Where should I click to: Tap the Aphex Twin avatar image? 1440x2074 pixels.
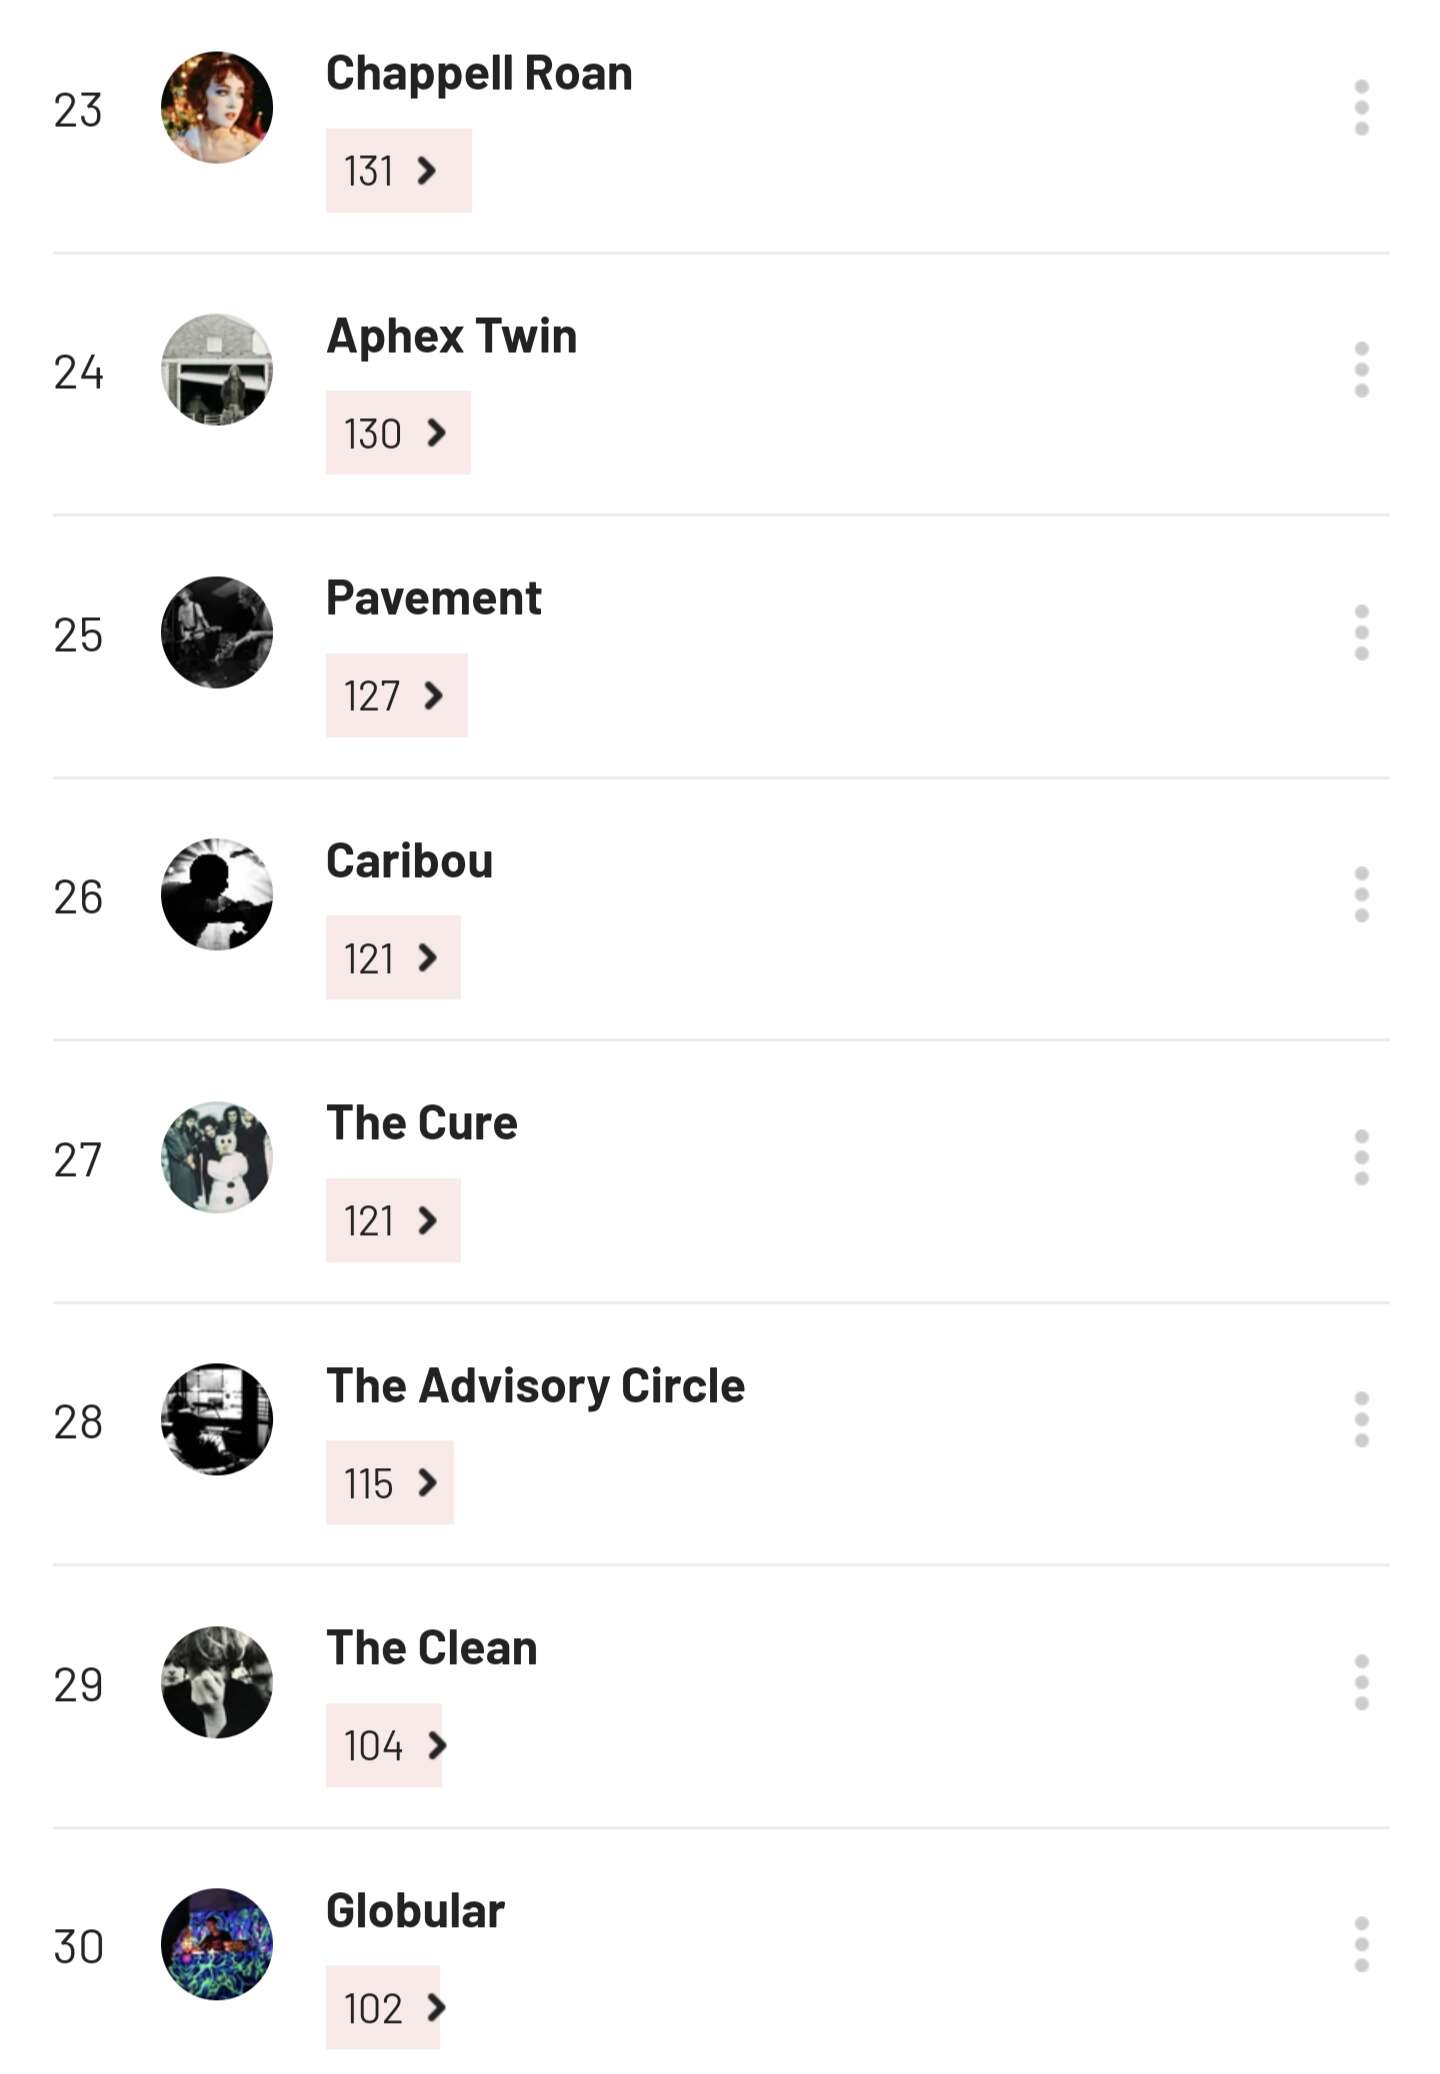coord(217,370)
